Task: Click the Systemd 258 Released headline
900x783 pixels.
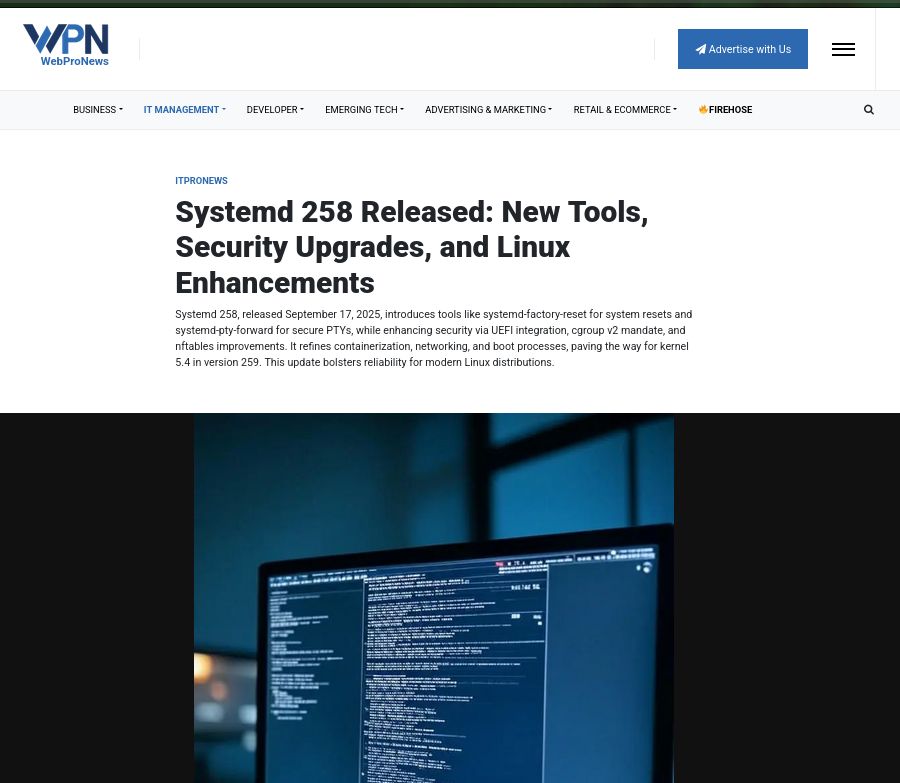Action: 412,247
